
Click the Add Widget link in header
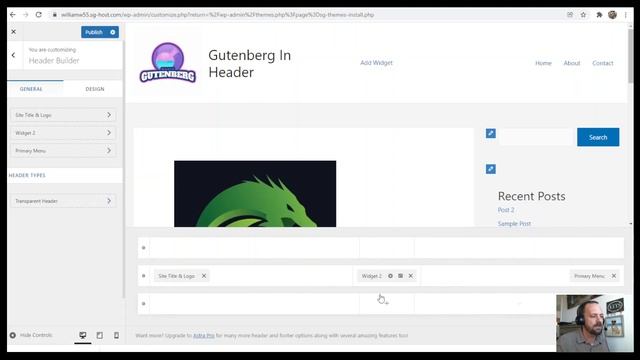[x=376, y=63]
